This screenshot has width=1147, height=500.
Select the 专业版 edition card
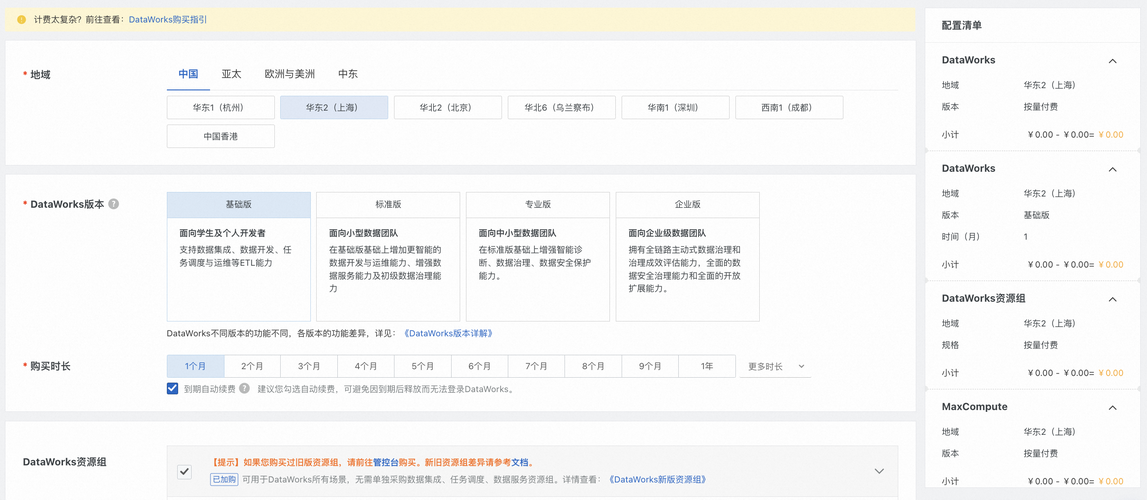tap(538, 257)
